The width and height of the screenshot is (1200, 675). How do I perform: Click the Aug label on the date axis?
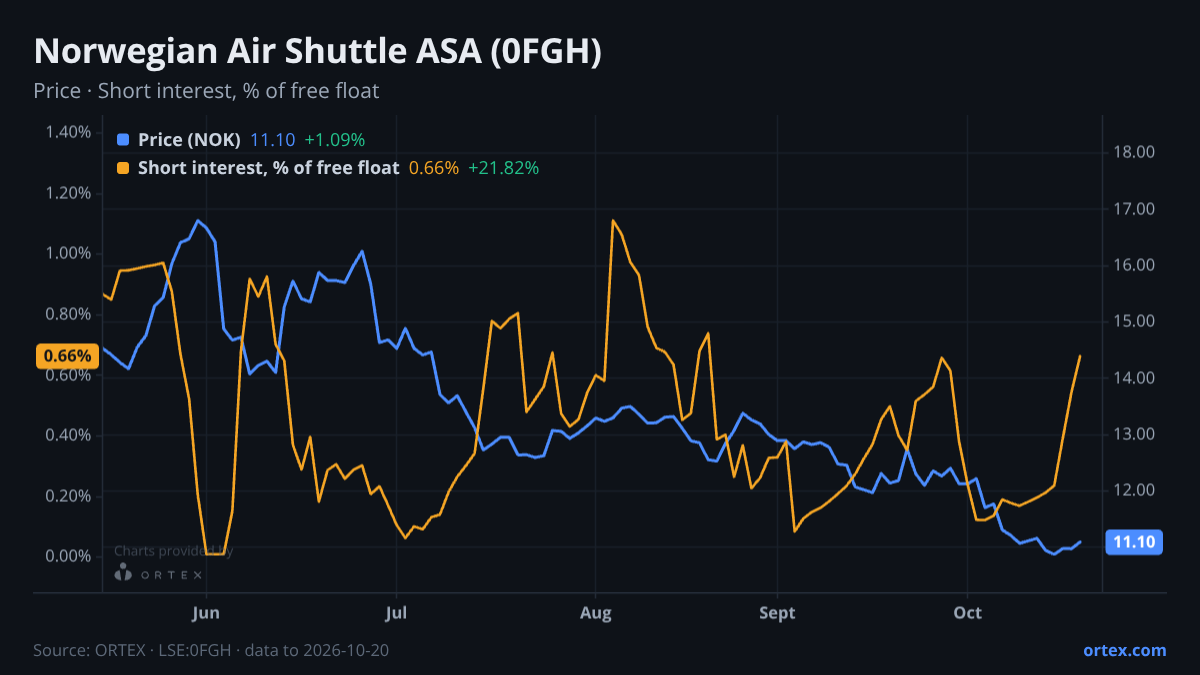tap(596, 613)
